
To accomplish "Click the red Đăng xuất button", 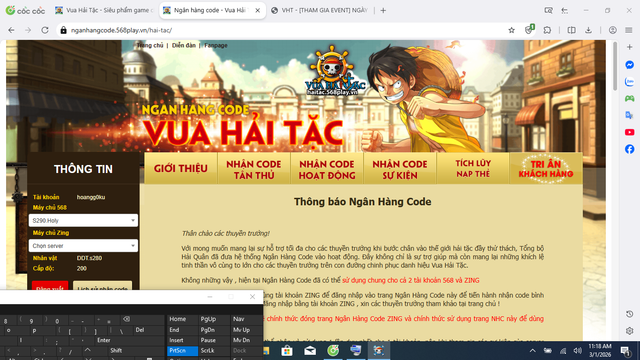I will (50, 286).
